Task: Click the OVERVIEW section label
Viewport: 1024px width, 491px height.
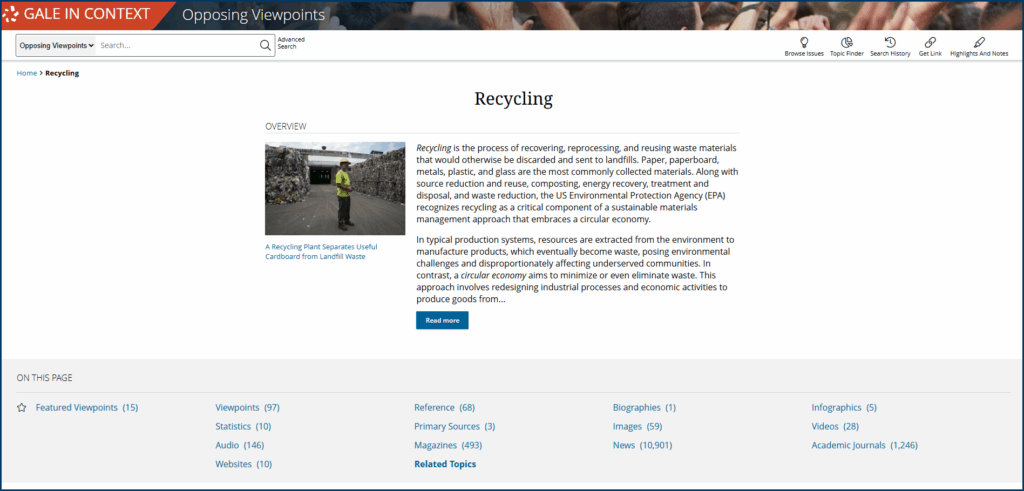Action: tap(285, 126)
